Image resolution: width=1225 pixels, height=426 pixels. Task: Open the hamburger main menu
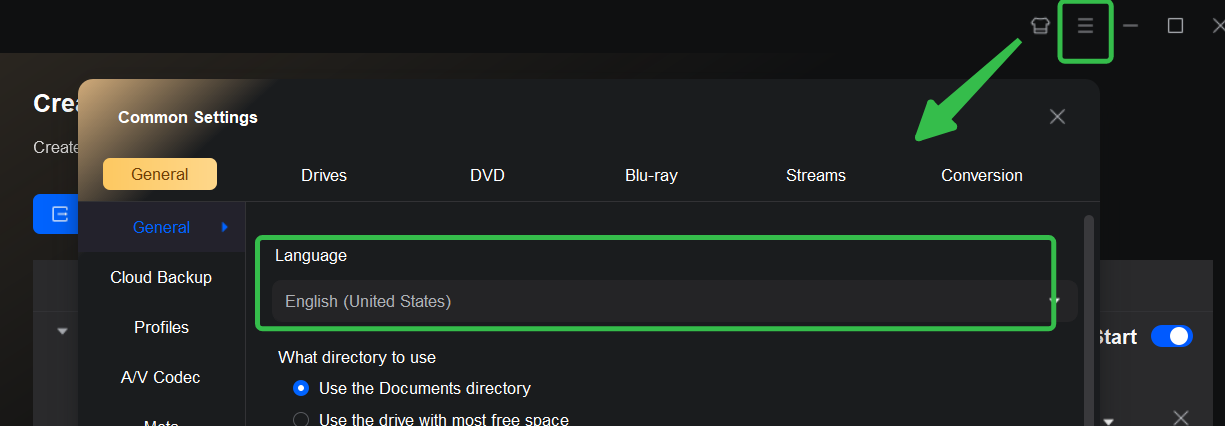pyautogui.click(x=1085, y=26)
